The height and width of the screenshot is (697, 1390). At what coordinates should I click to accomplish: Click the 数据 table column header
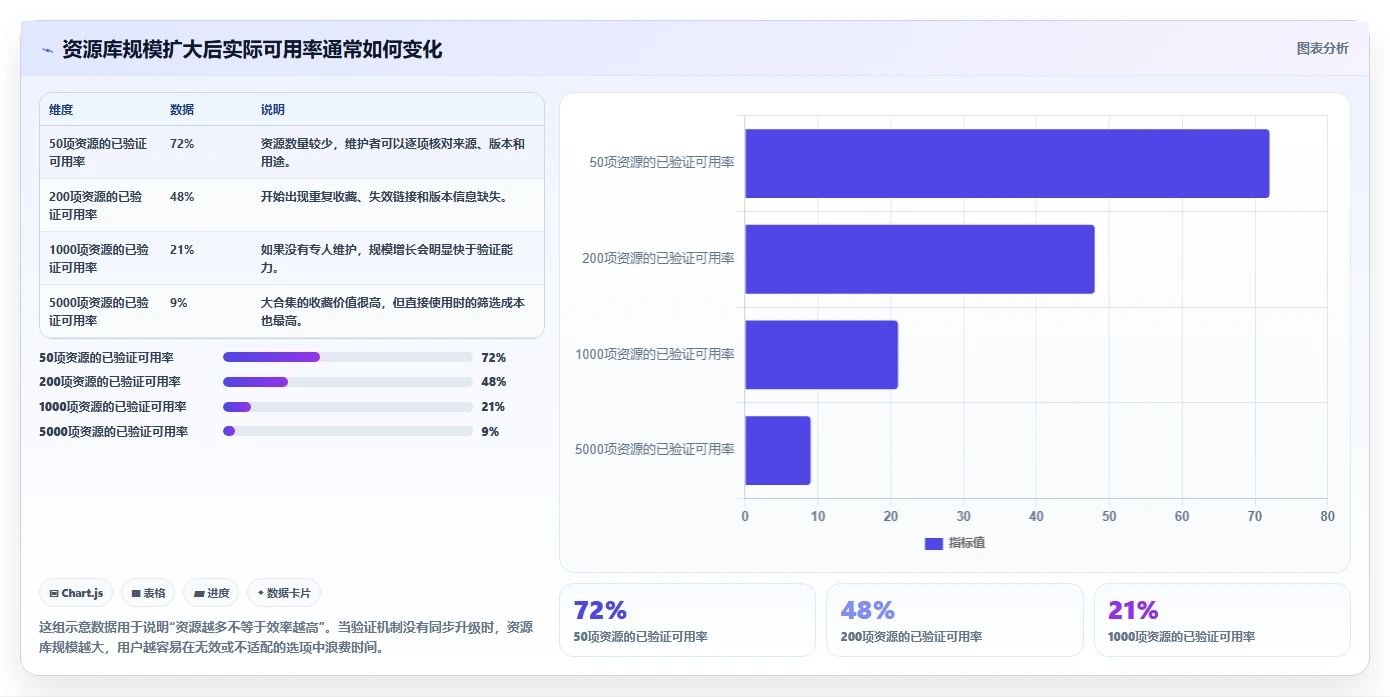(x=182, y=110)
